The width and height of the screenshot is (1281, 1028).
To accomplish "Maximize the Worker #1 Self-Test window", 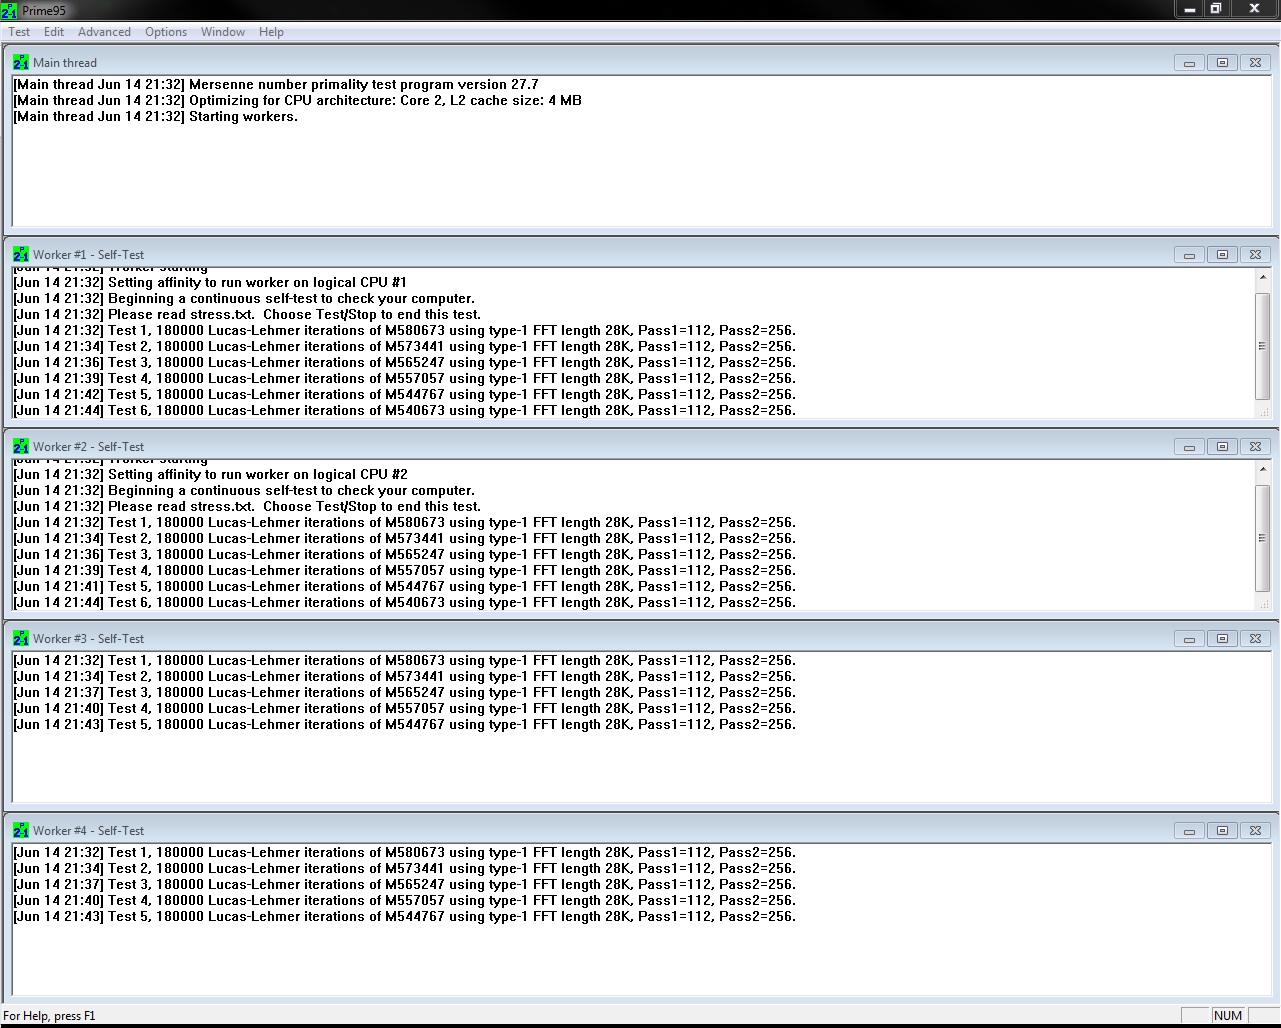I will pos(1222,254).
